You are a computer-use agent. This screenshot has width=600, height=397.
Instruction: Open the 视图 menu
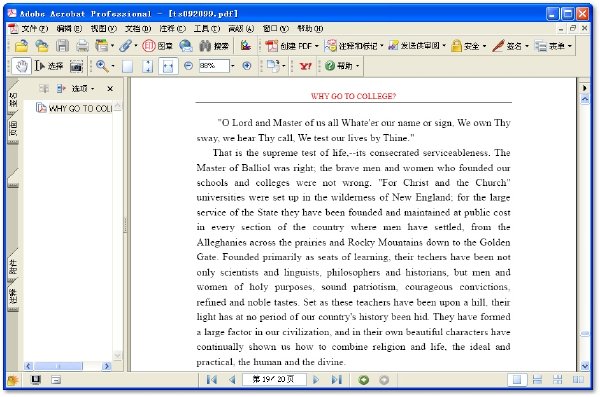coord(103,29)
